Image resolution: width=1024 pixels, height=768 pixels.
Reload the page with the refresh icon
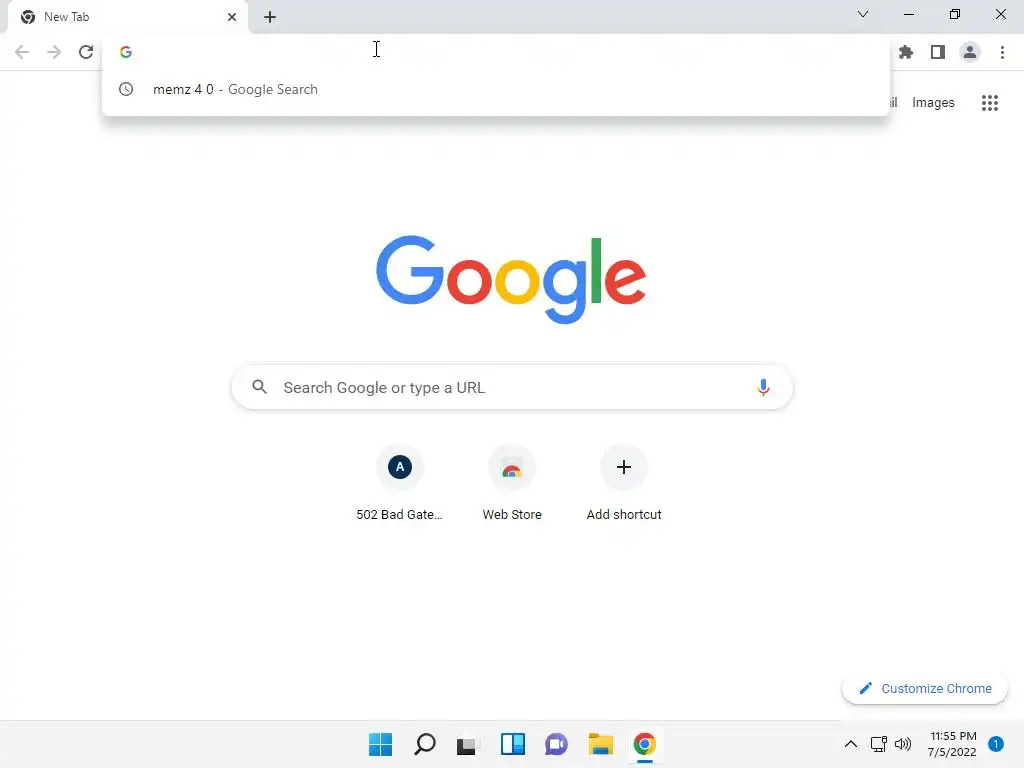(86, 52)
